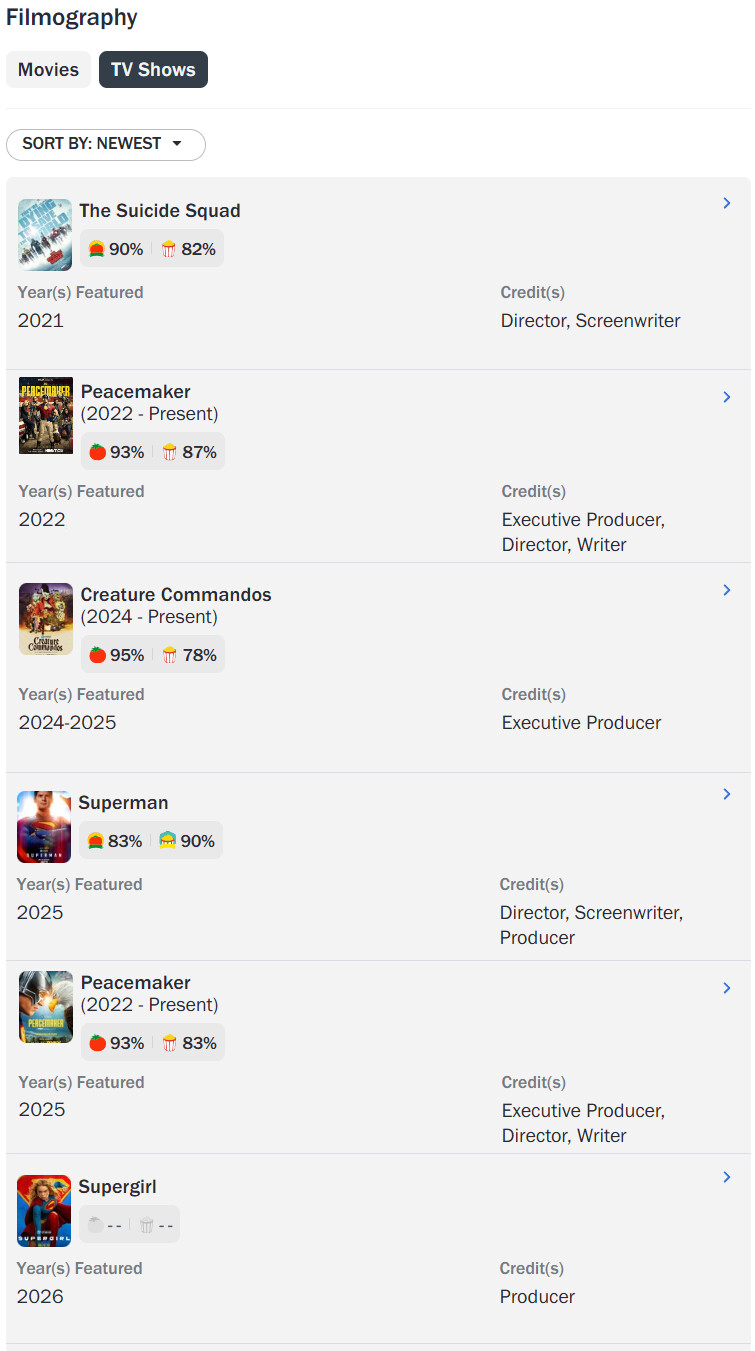The height and width of the screenshot is (1351, 755).
Task: Click the Peacemaker 2025 poster thumbnail
Action: coord(46,1007)
